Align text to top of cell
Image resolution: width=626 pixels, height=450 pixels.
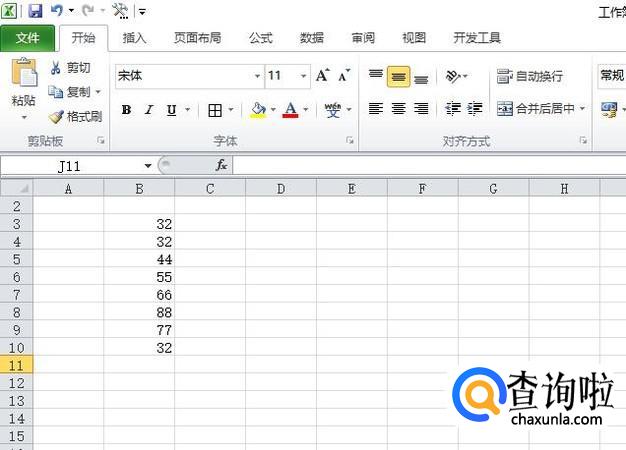[376, 75]
